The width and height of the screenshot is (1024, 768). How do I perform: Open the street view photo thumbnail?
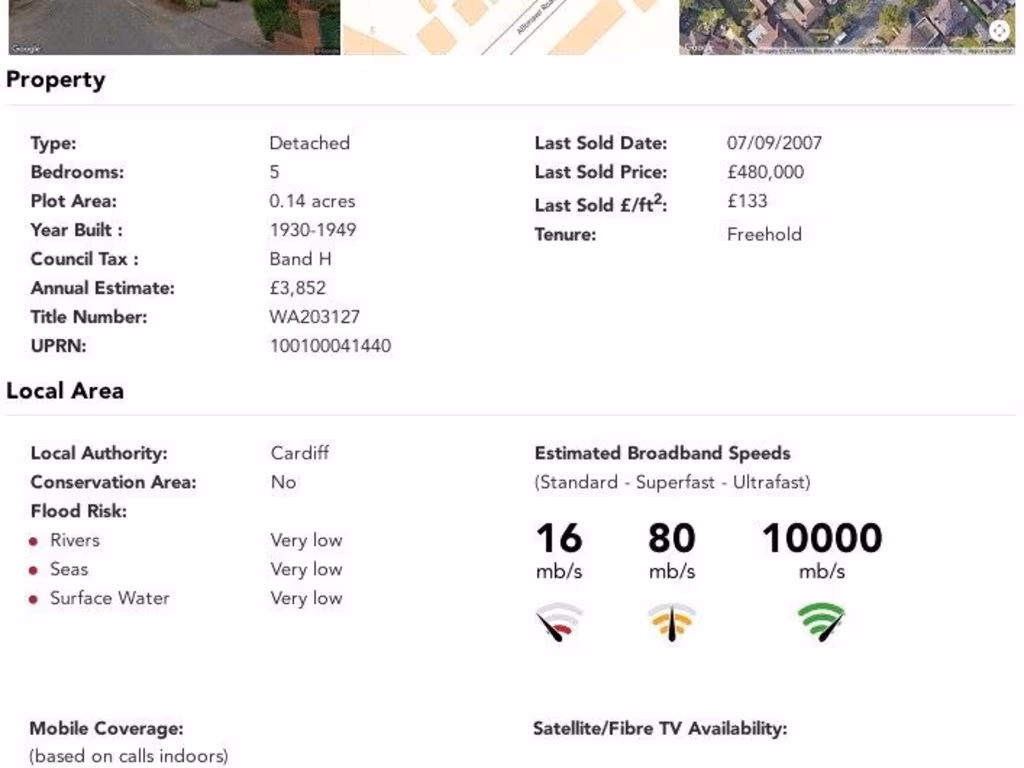coord(174,27)
